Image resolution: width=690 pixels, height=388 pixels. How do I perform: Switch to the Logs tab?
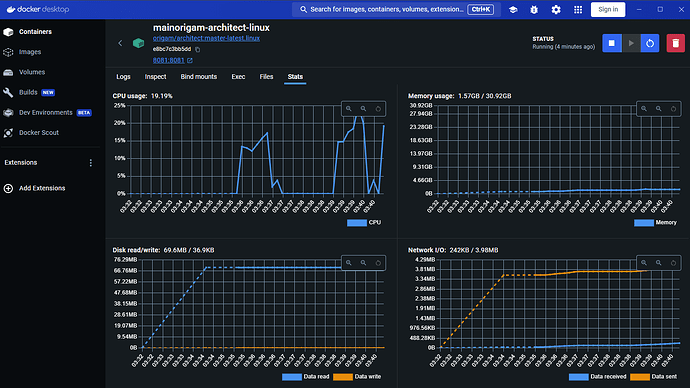pyautogui.click(x=123, y=77)
